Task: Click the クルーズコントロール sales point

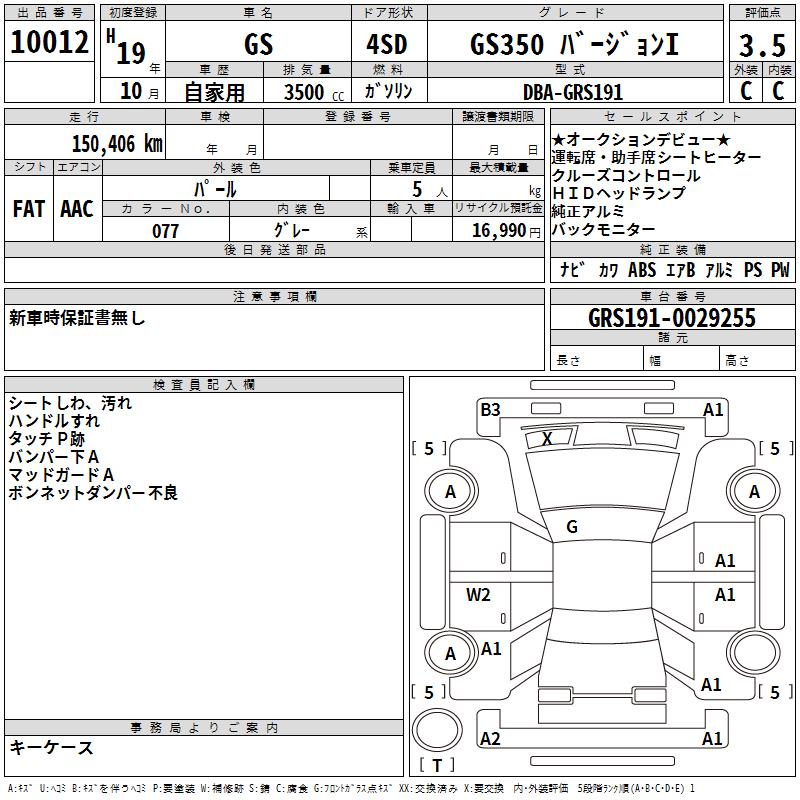Action: pos(626,175)
